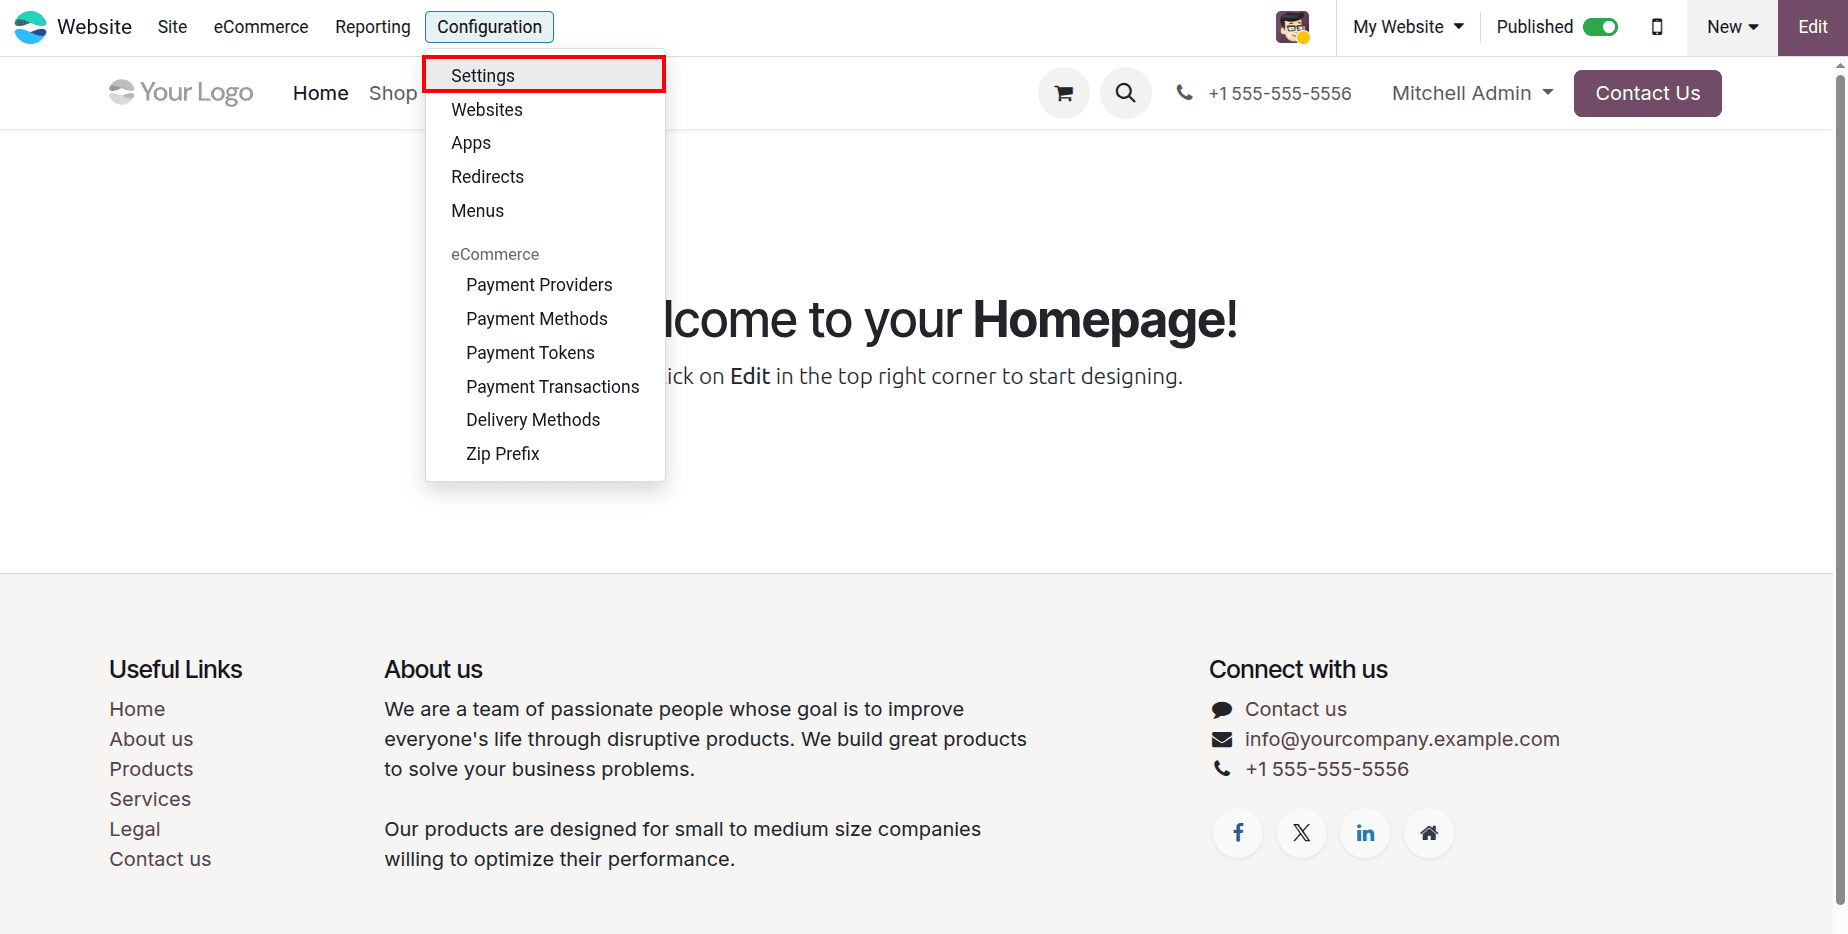Open the Configuration menu

tap(489, 27)
